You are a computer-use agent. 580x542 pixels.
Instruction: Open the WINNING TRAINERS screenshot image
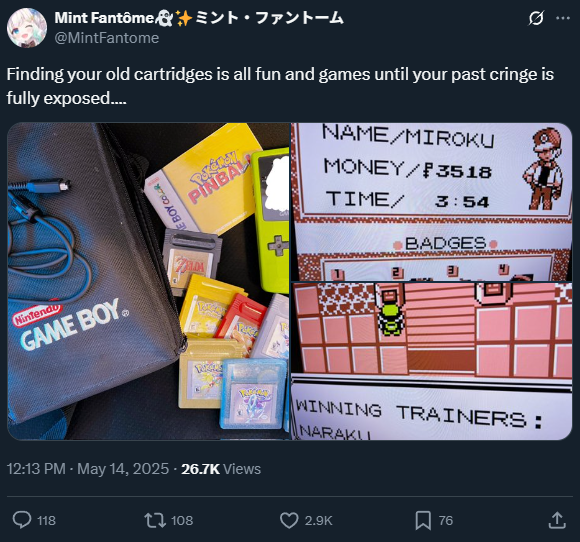[431, 361]
